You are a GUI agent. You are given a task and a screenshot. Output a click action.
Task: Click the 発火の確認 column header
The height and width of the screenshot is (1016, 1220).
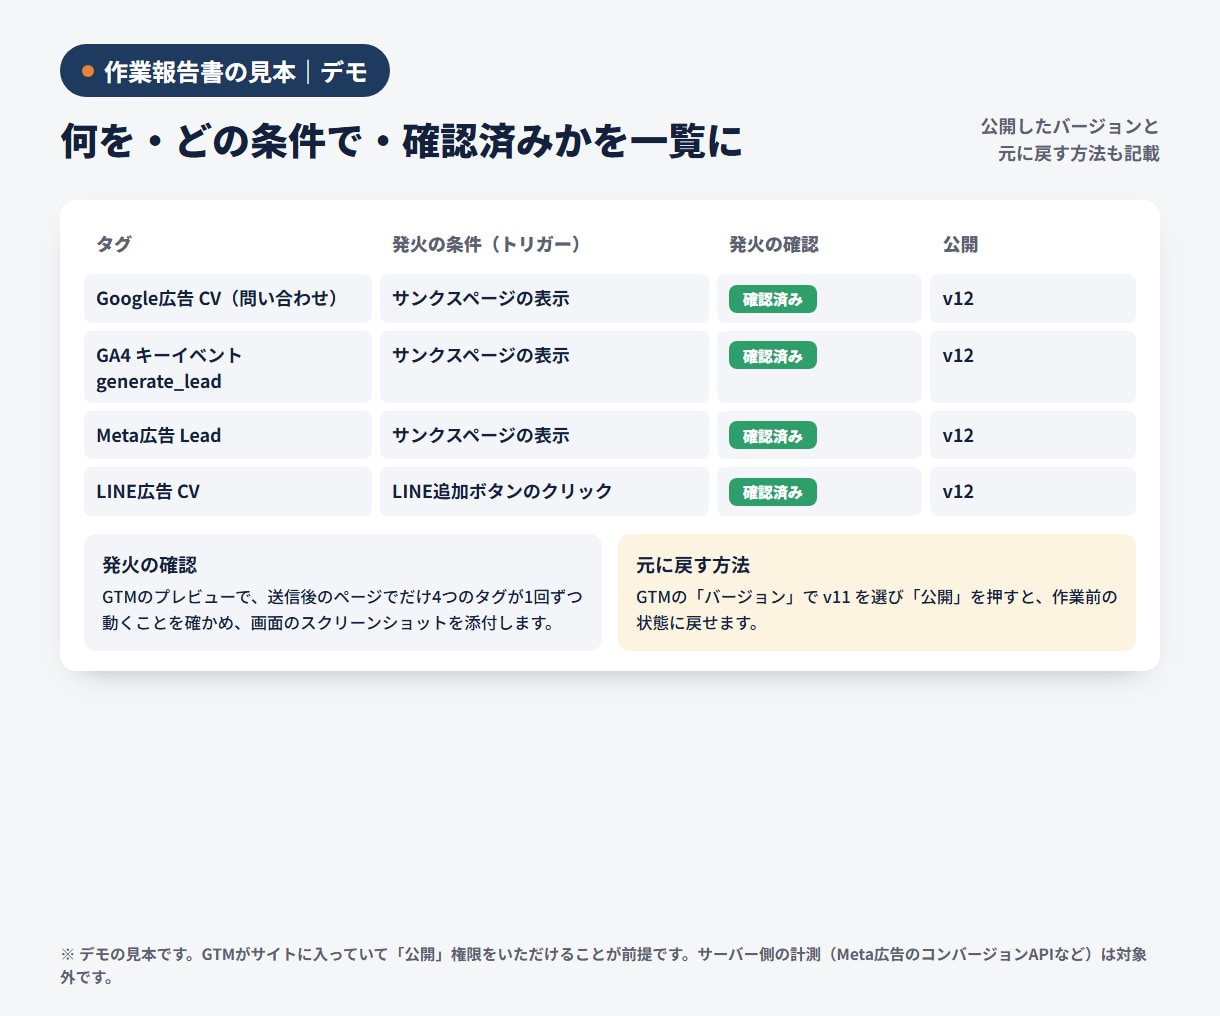coord(774,244)
